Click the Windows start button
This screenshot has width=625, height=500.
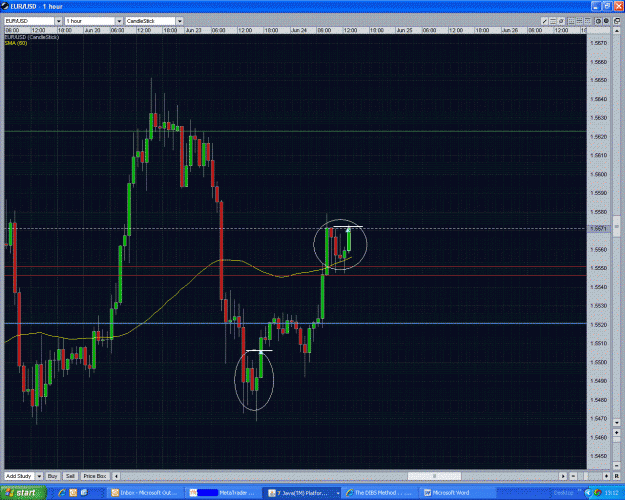click(23, 493)
